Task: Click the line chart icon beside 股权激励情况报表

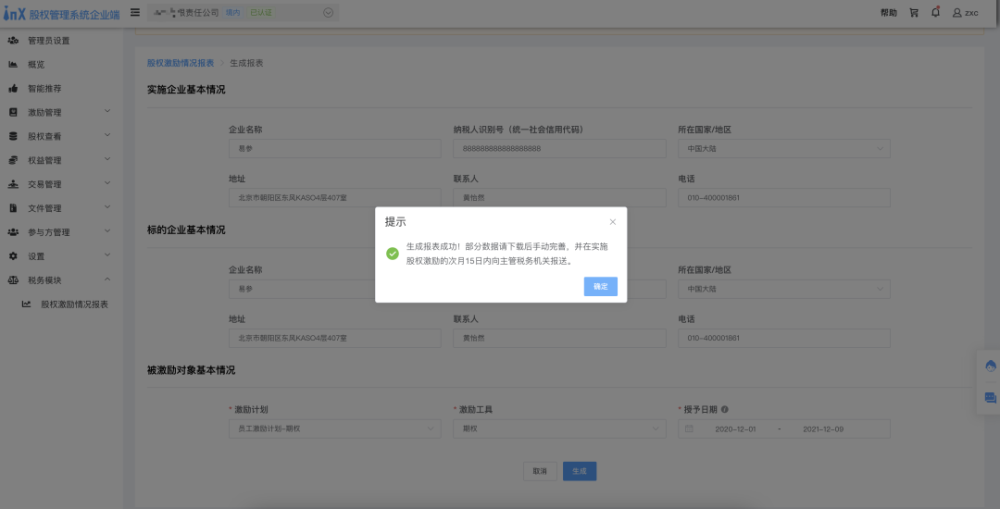Action: [x=26, y=304]
